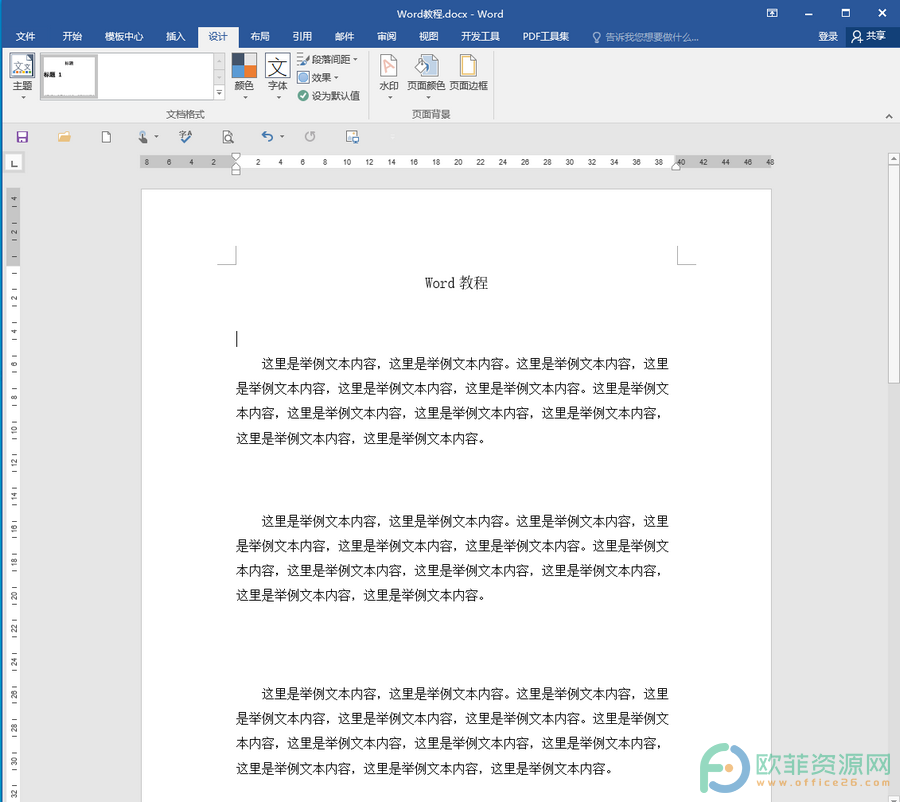Click the first line indent ruler marker
The image size is (900, 802).
click(x=235, y=157)
